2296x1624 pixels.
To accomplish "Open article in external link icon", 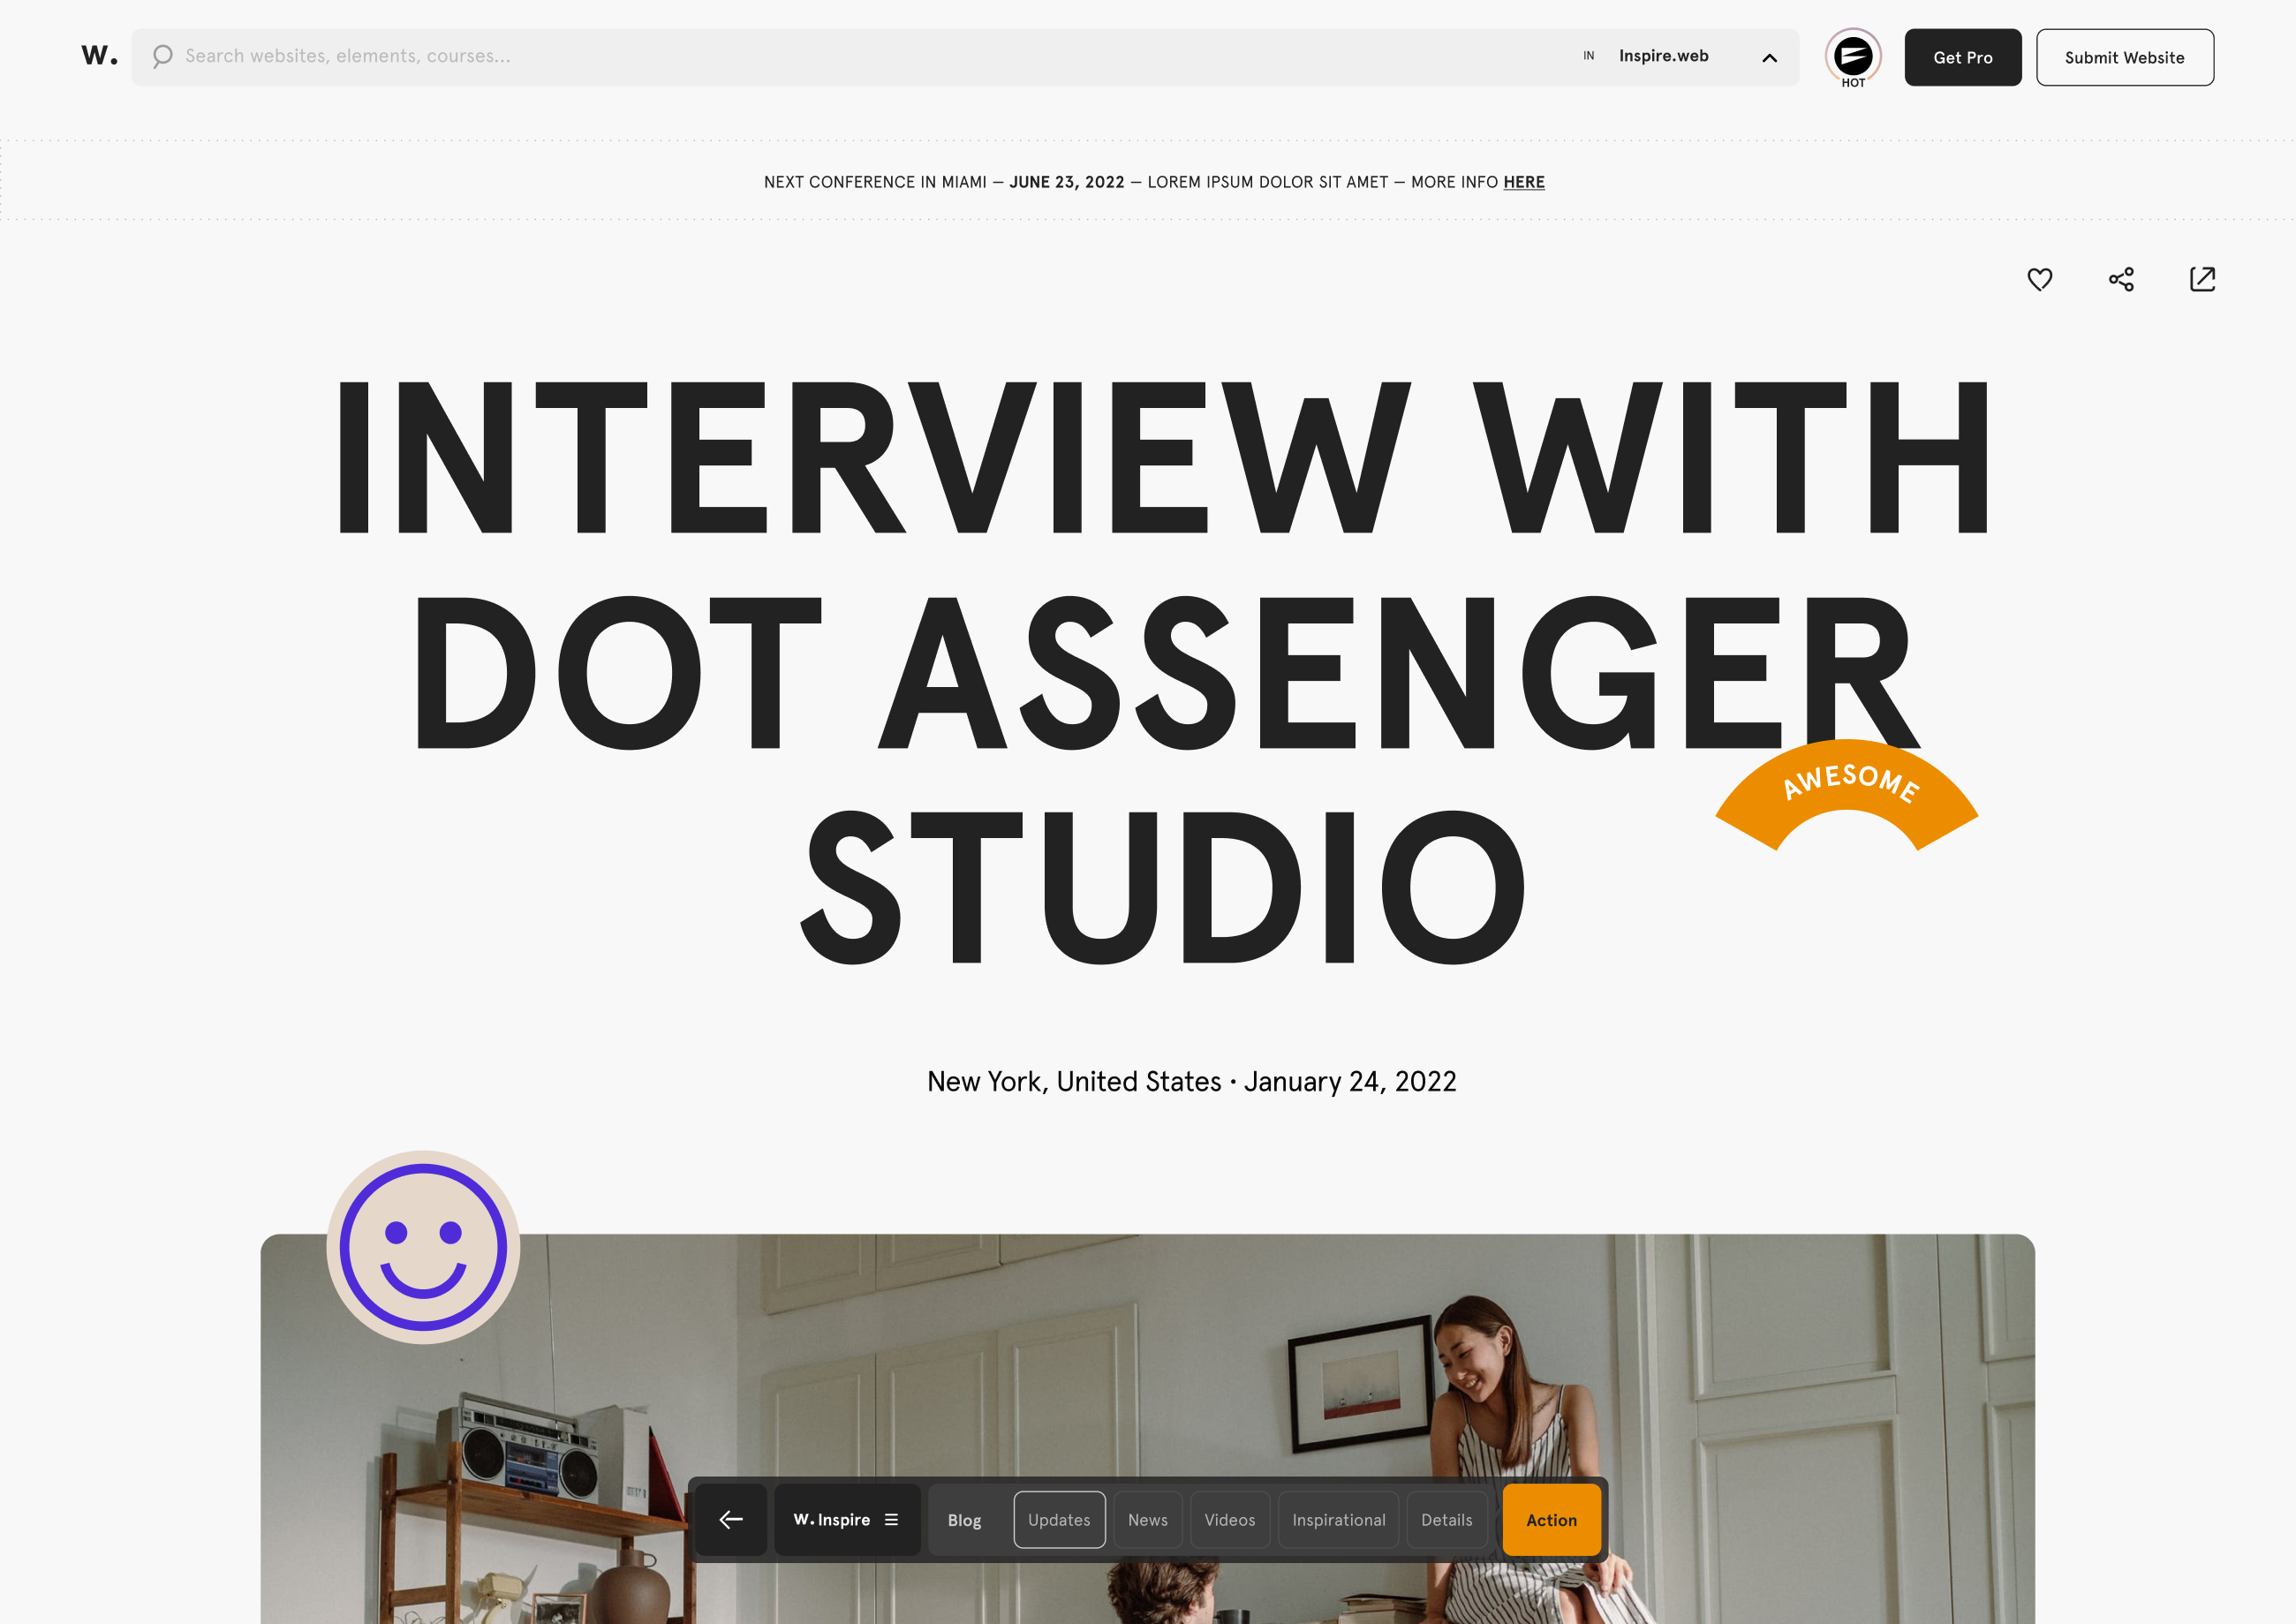I will click(x=2202, y=279).
